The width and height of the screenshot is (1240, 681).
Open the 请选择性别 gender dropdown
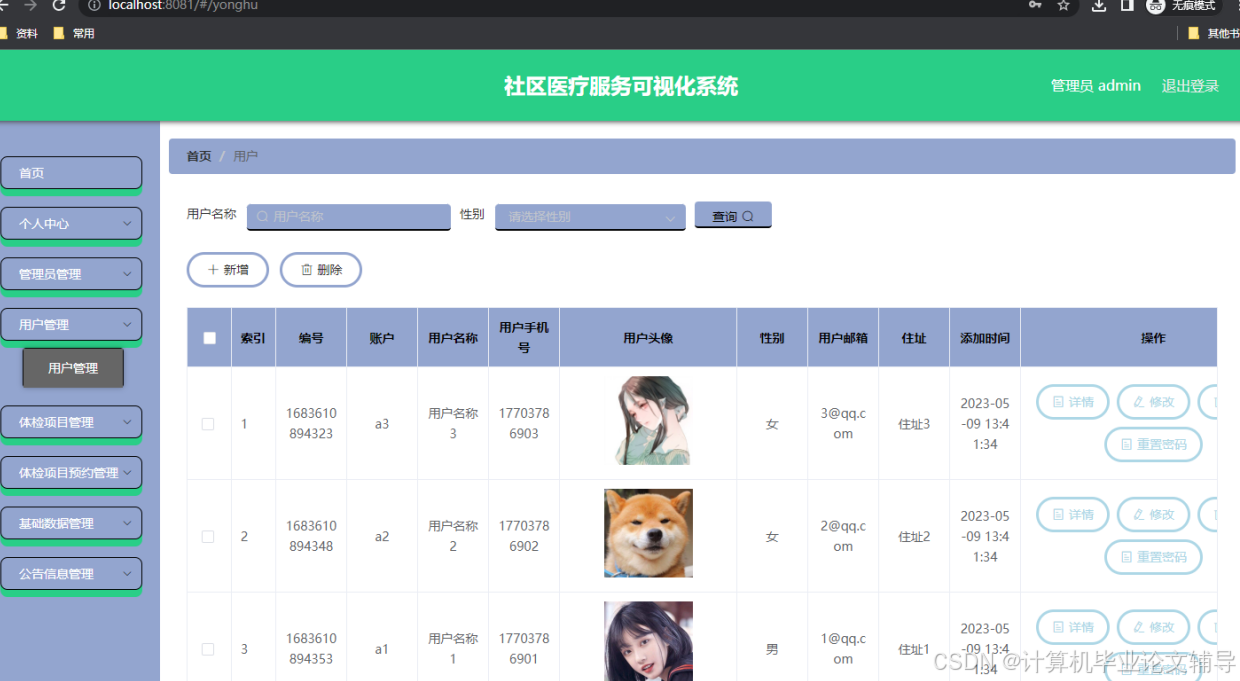(x=589, y=216)
